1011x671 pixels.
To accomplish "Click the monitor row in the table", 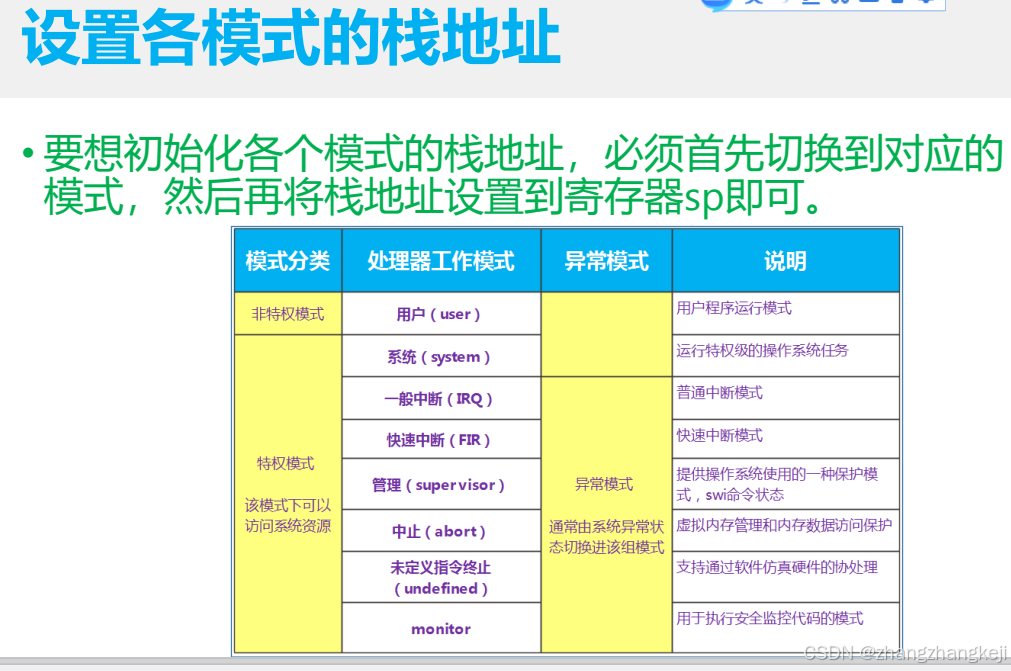I will click(x=441, y=629).
